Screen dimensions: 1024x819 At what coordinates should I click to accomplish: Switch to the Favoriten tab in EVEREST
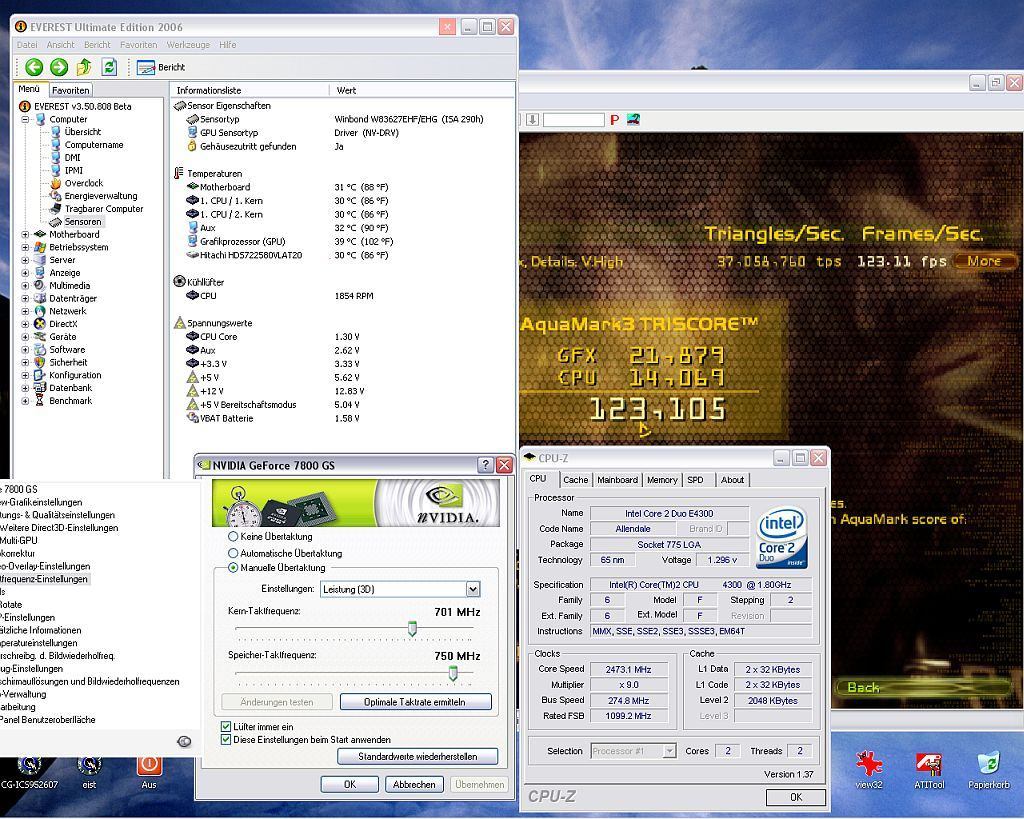pyautogui.click(x=71, y=90)
